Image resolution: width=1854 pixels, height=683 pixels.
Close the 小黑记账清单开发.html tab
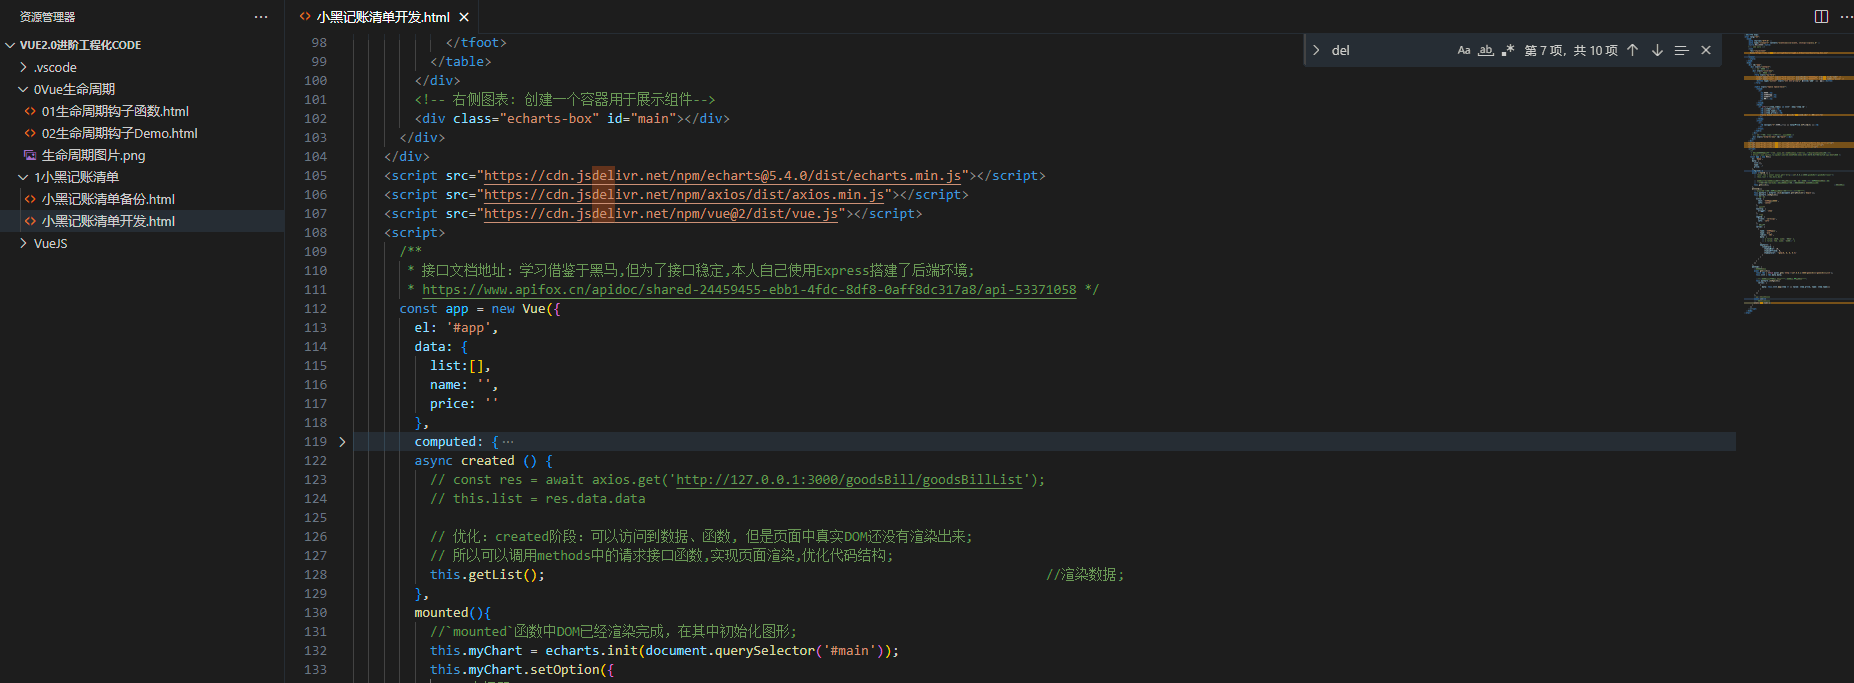[x=464, y=17]
